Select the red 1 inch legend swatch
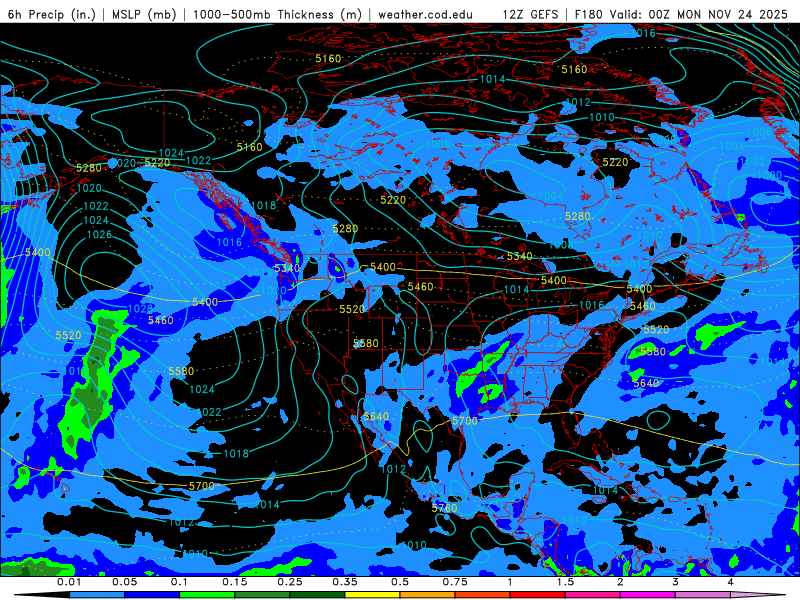The image size is (800, 600). point(538,595)
